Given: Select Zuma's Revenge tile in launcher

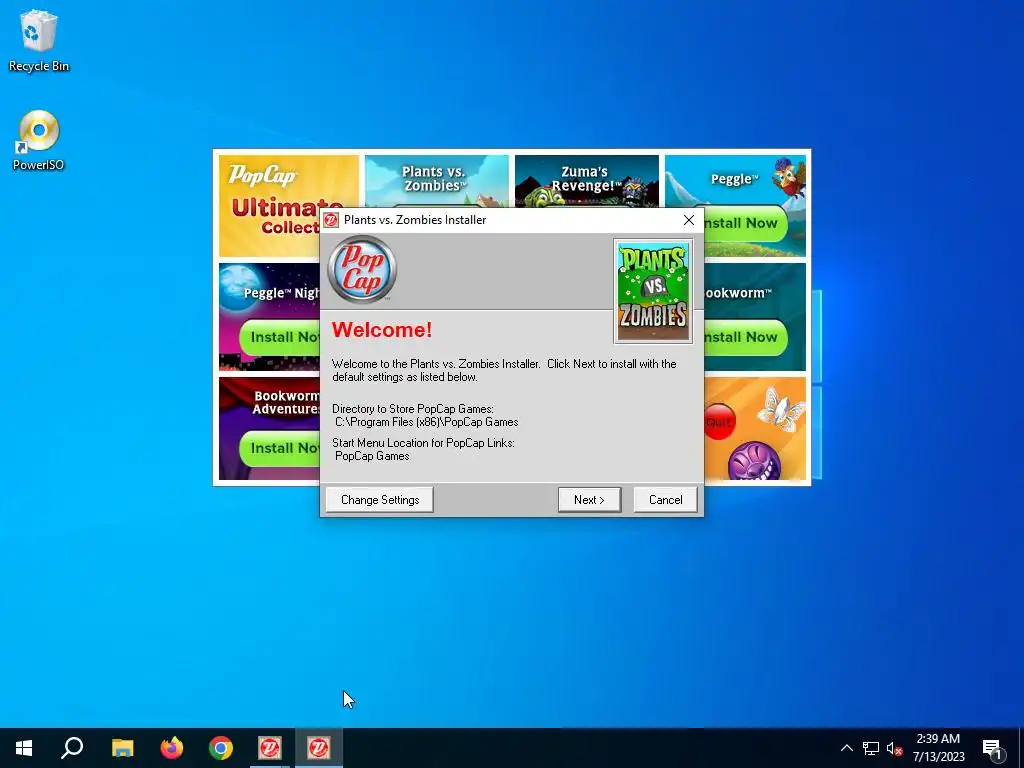Looking at the screenshot, I should pos(586,181).
